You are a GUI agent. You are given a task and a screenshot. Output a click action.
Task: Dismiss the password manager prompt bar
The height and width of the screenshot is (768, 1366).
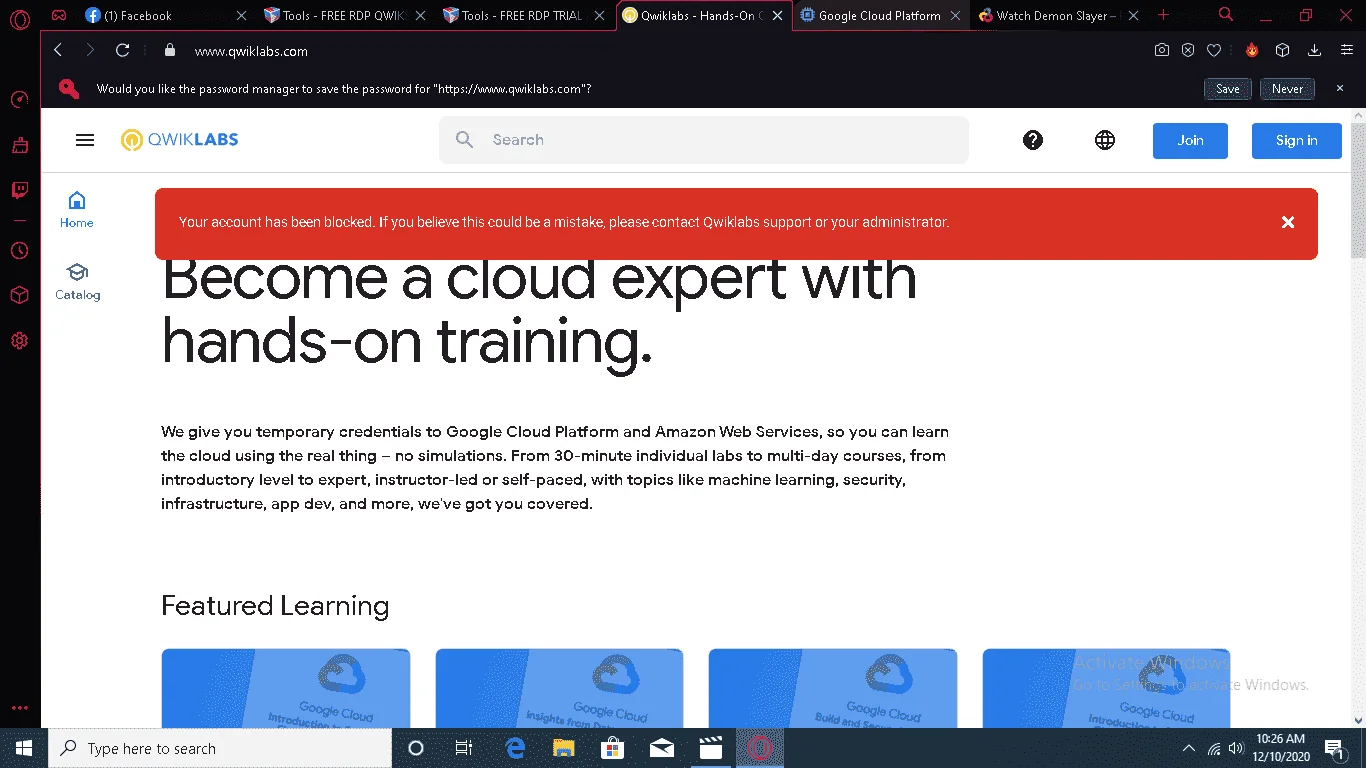pos(1340,88)
